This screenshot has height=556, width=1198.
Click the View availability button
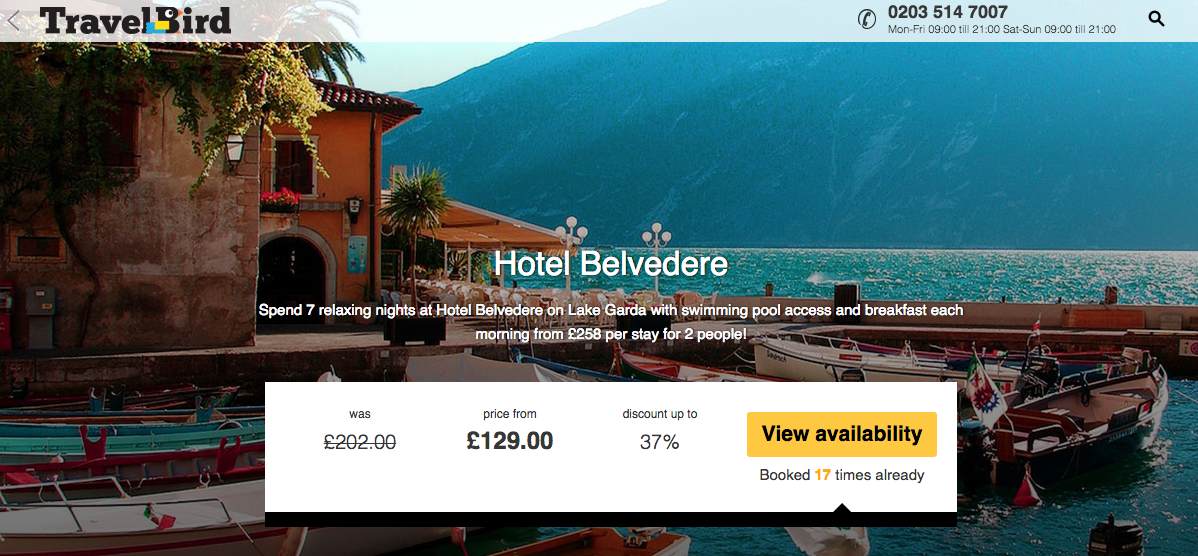point(841,434)
